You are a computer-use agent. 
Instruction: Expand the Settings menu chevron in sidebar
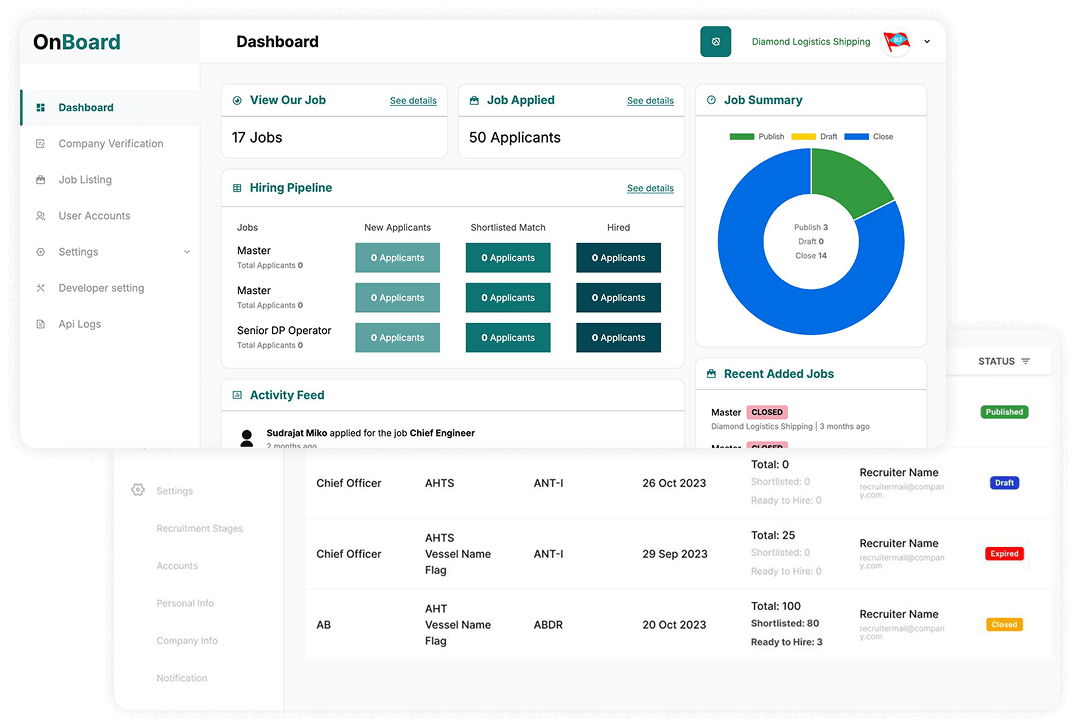point(187,252)
